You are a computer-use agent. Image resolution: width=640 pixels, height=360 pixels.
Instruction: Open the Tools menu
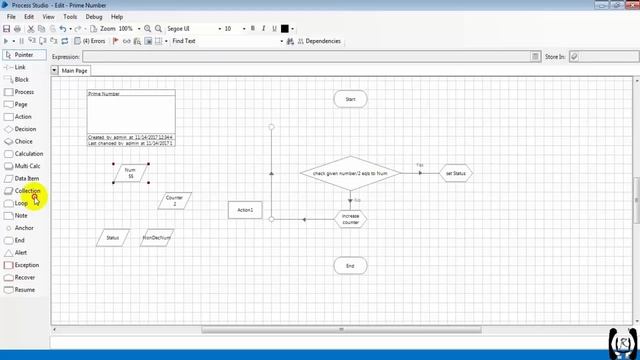click(x=70, y=17)
